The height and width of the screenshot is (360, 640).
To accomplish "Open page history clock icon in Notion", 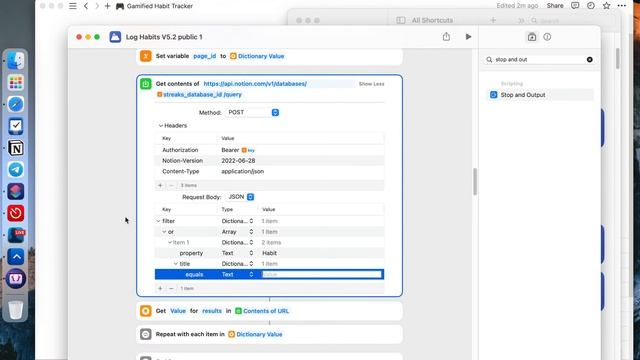I will (x=591, y=6).
